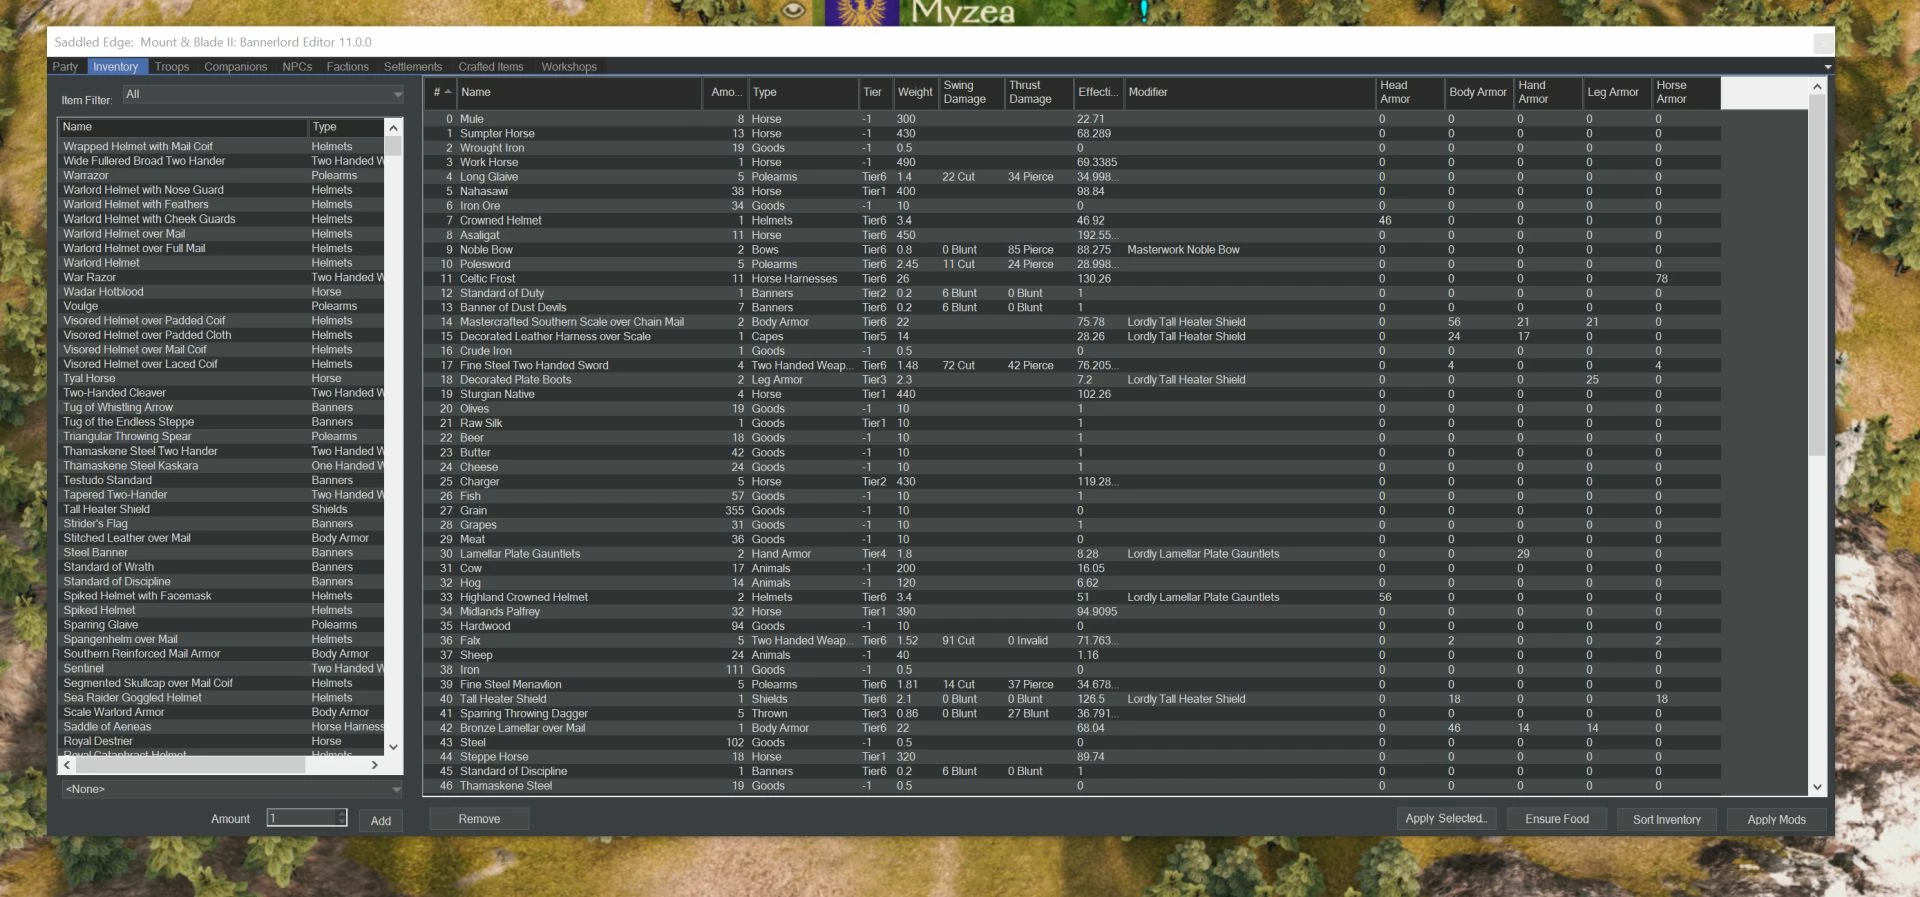This screenshot has width=1920, height=897.
Task: Select Saddle of Aeneas item
Action: tap(221, 726)
